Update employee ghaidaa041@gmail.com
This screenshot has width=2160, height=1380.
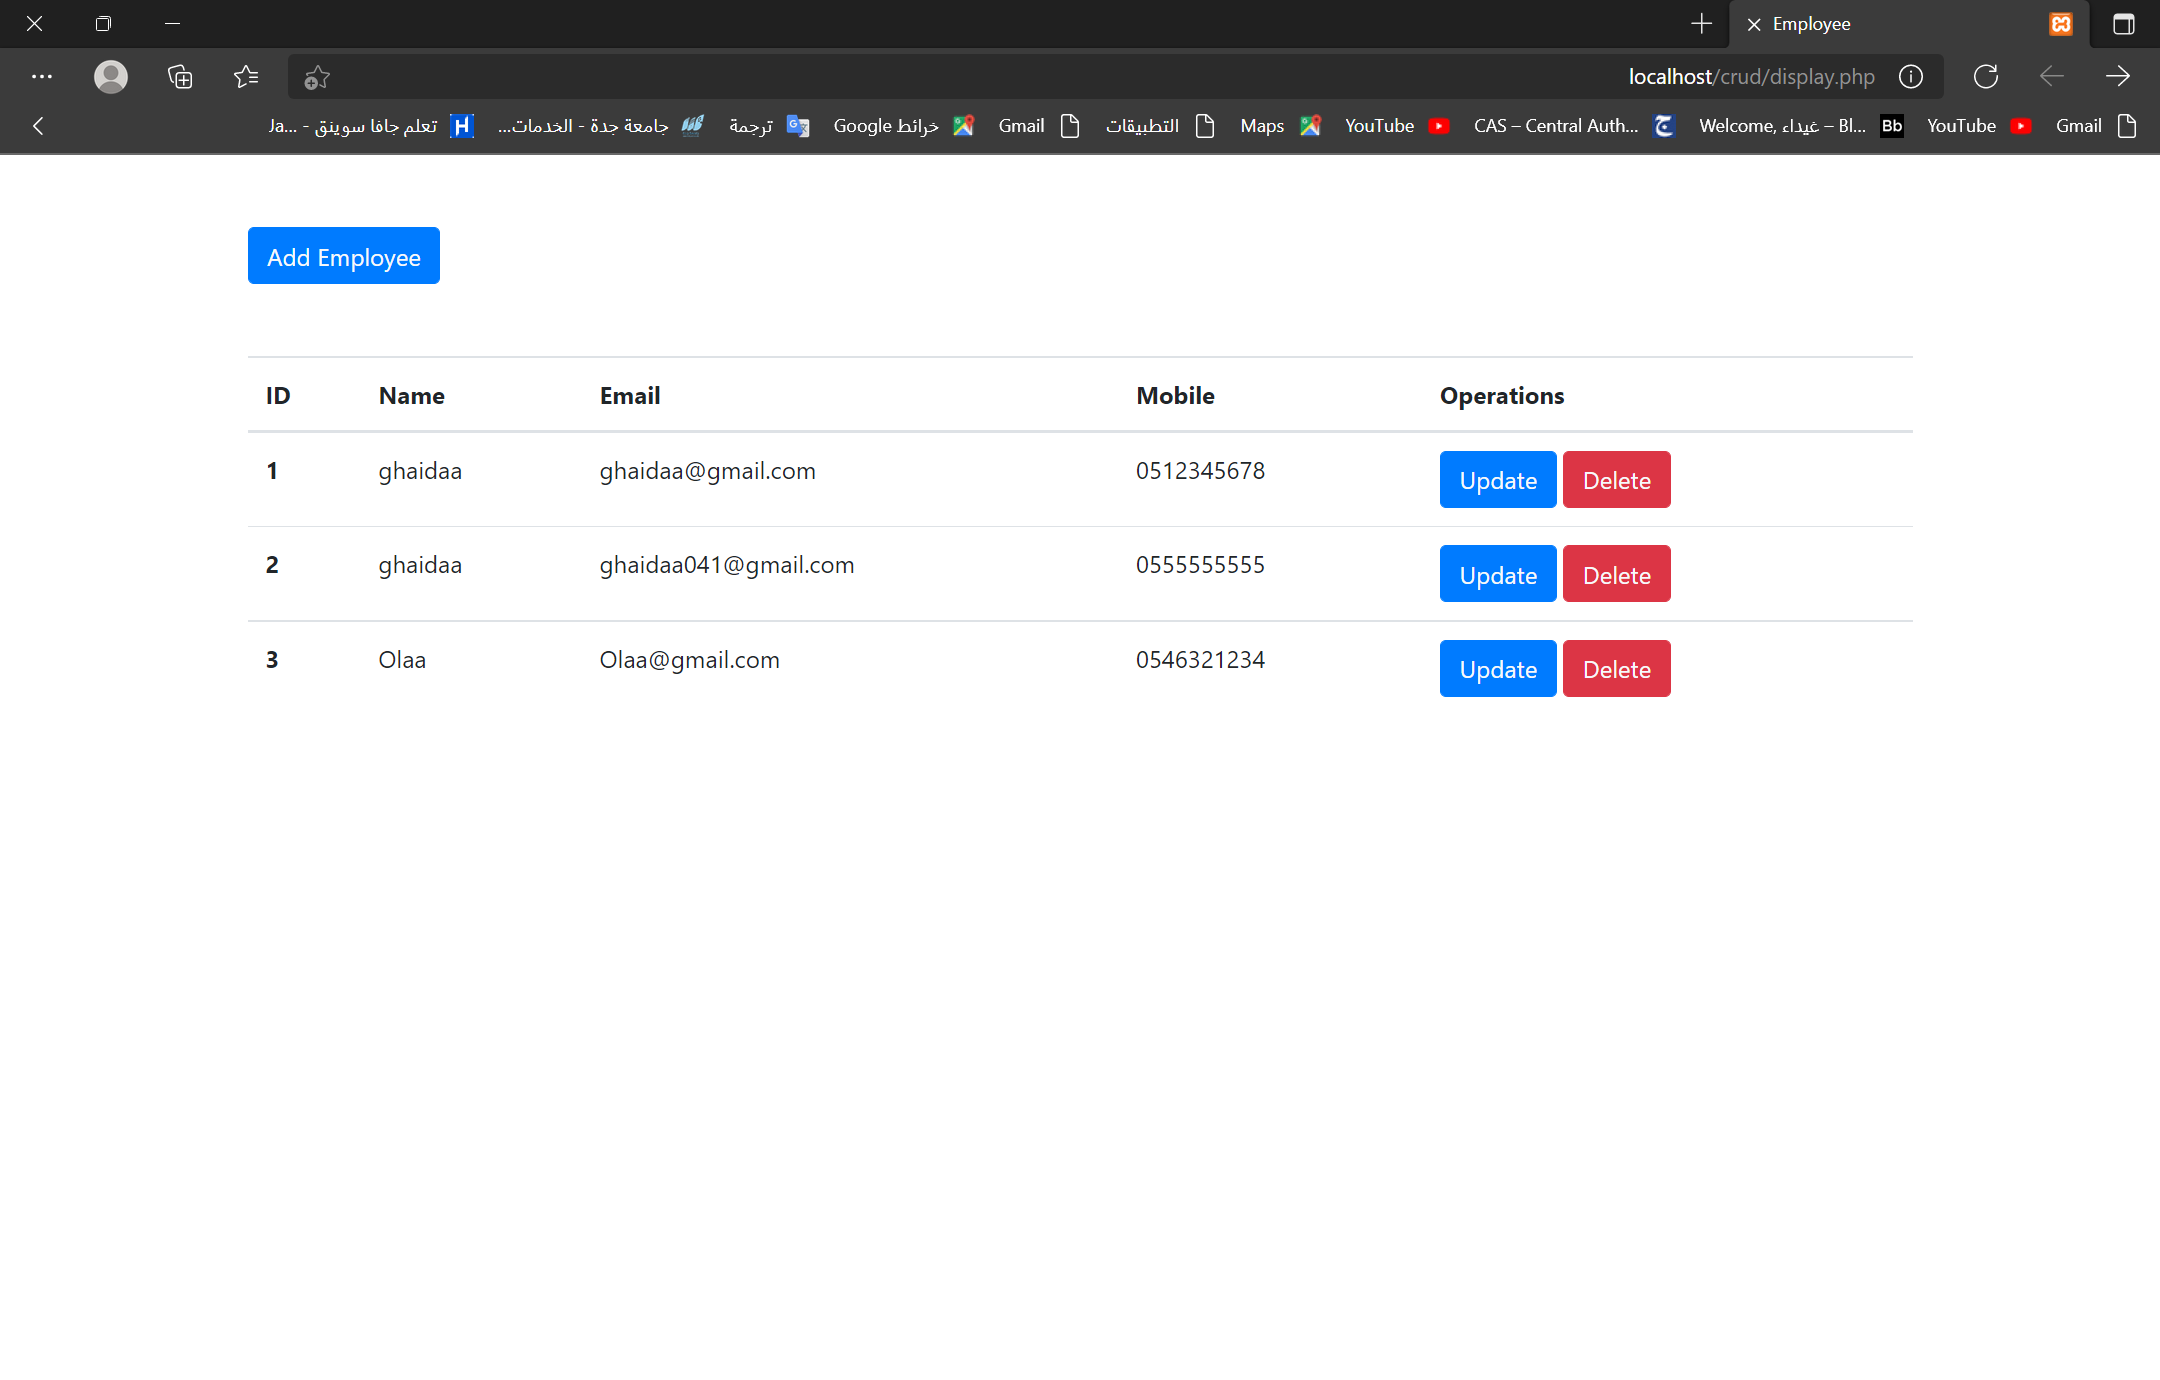tap(1496, 574)
